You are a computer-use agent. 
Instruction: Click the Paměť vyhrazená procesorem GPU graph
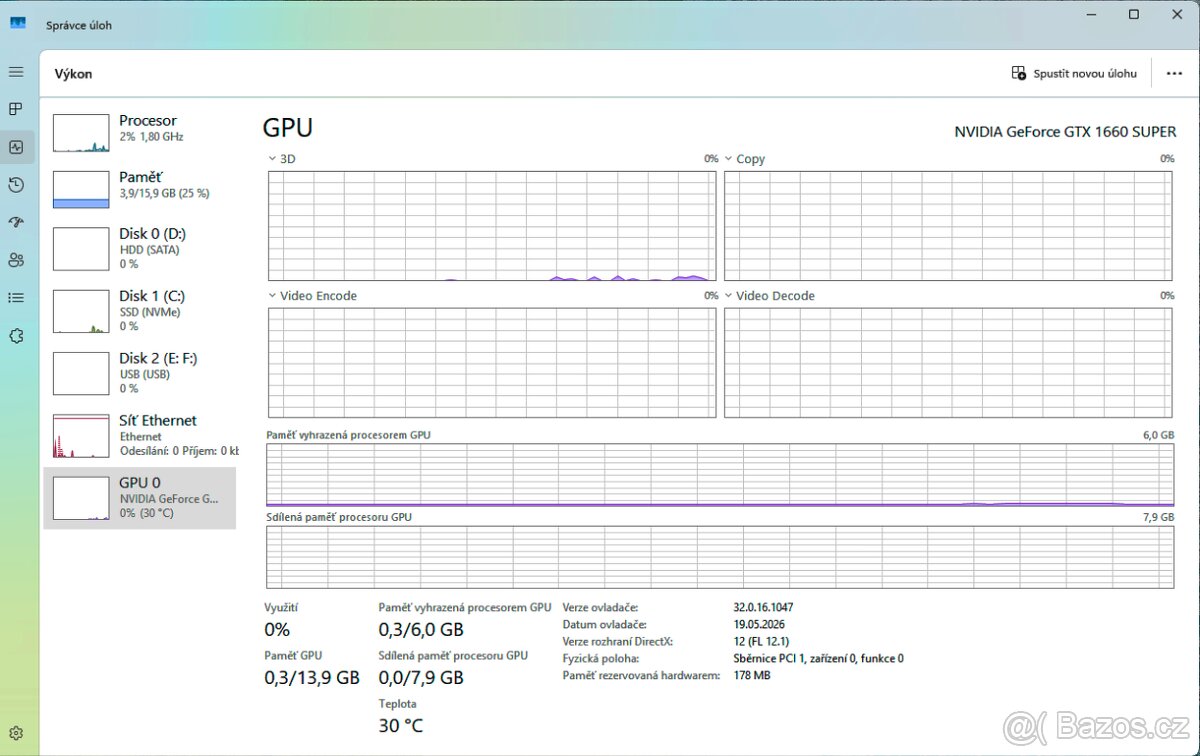point(720,476)
